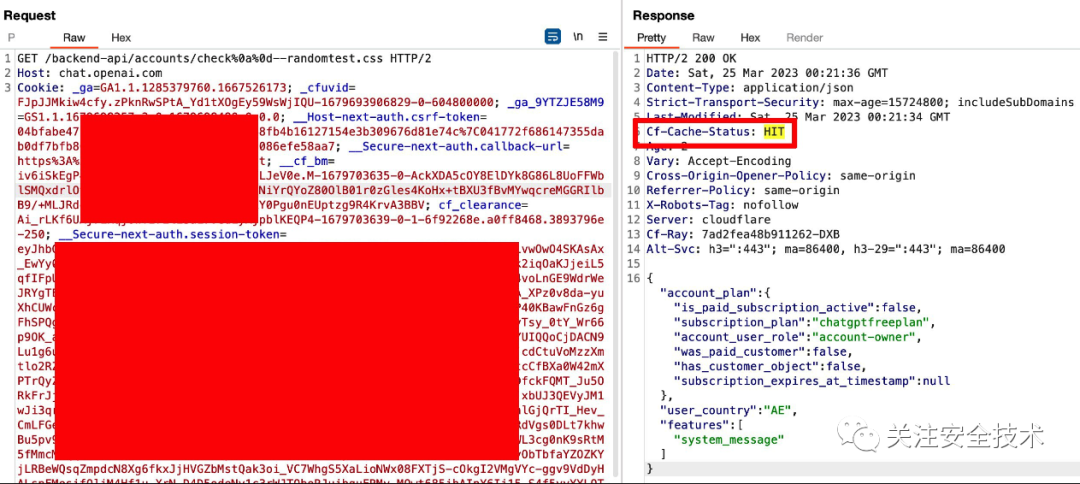The width and height of the screenshot is (1080, 484).
Task: Open the Request hamburger options menu
Action: [x=603, y=37]
